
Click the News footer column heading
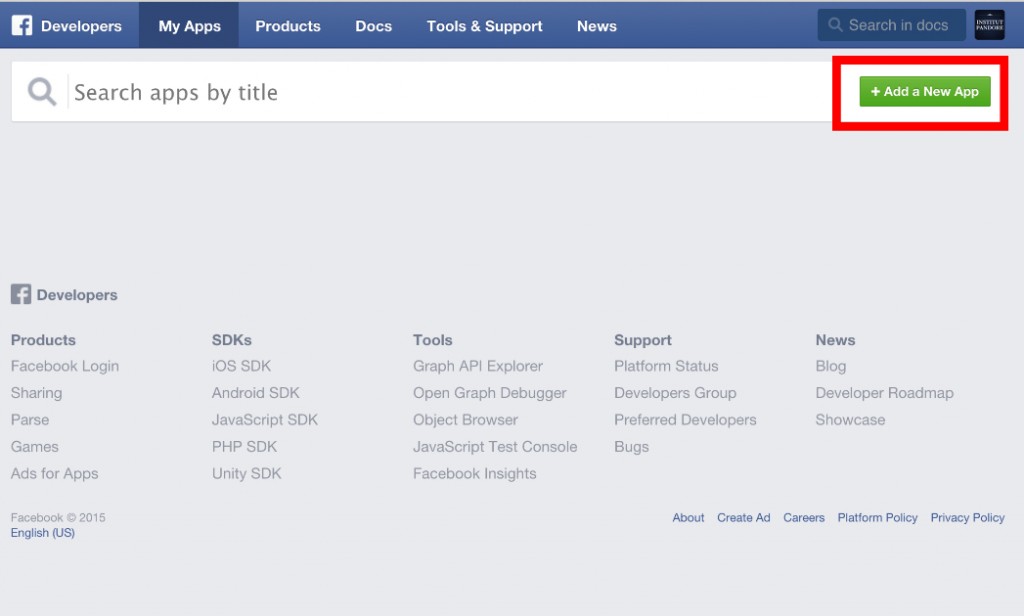click(835, 340)
